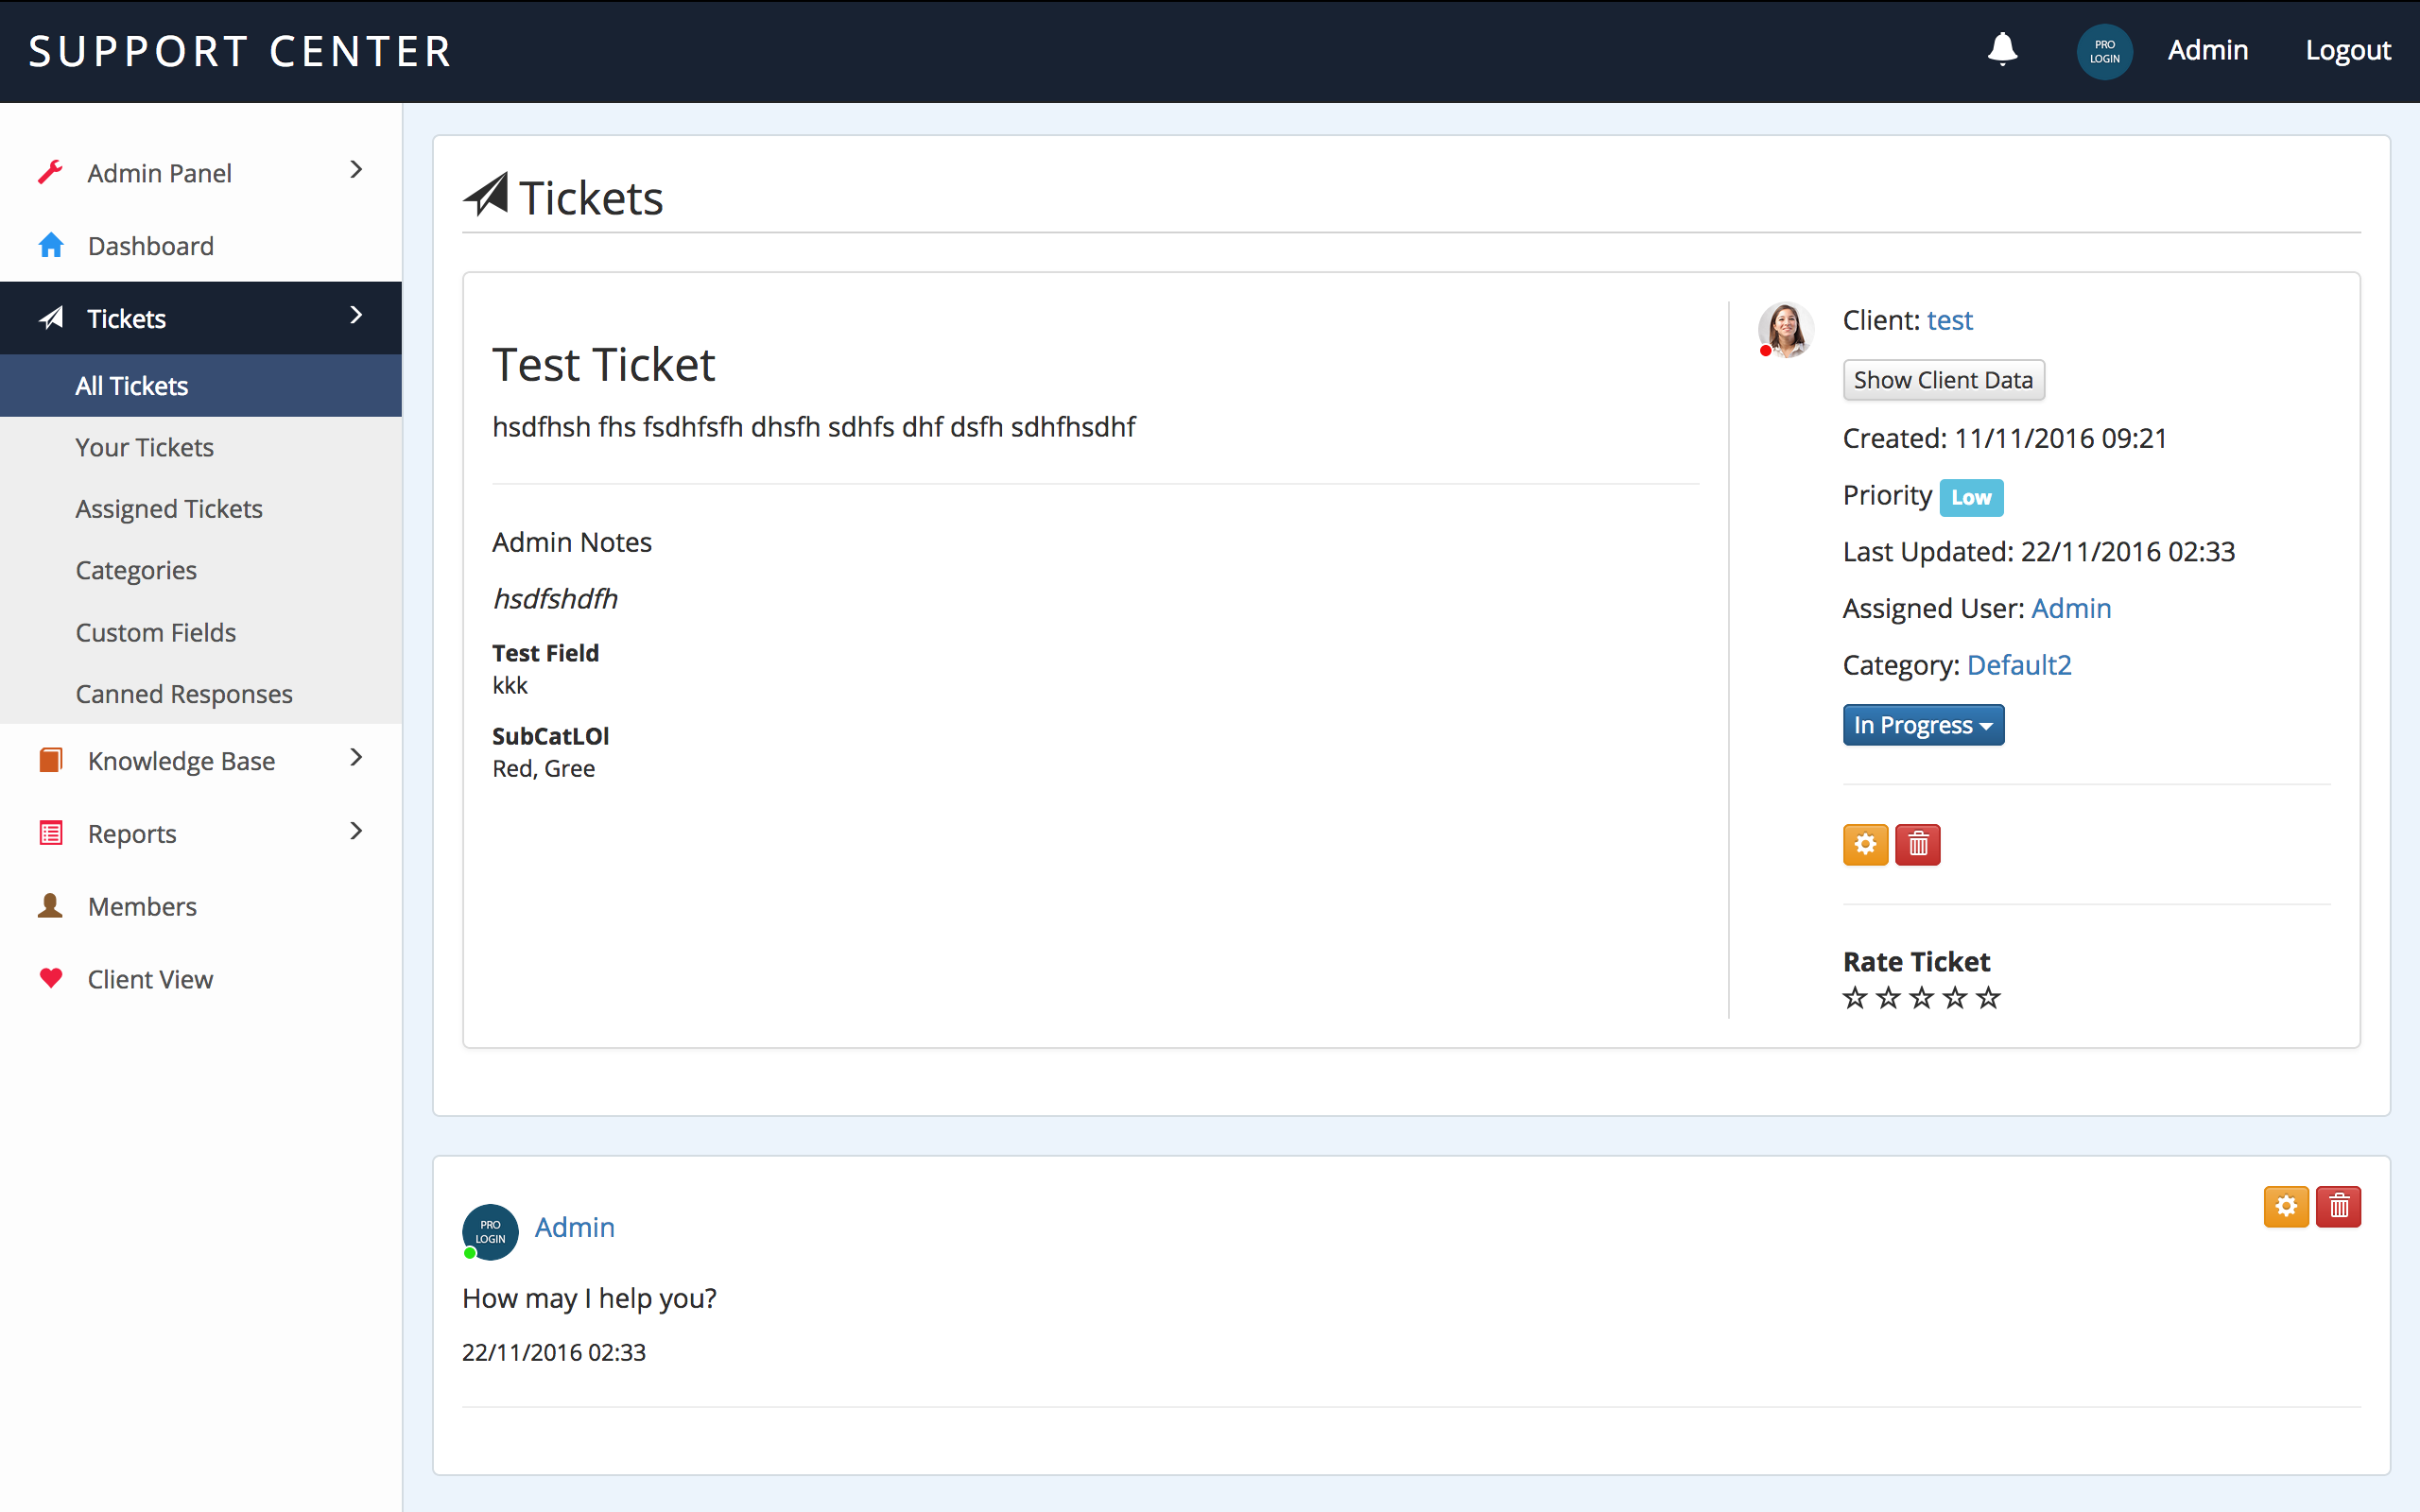The width and height of the screenshot is (2420, 1512).
Task: Open Canned Responses in the sidebar
Action: coord(184,694)
